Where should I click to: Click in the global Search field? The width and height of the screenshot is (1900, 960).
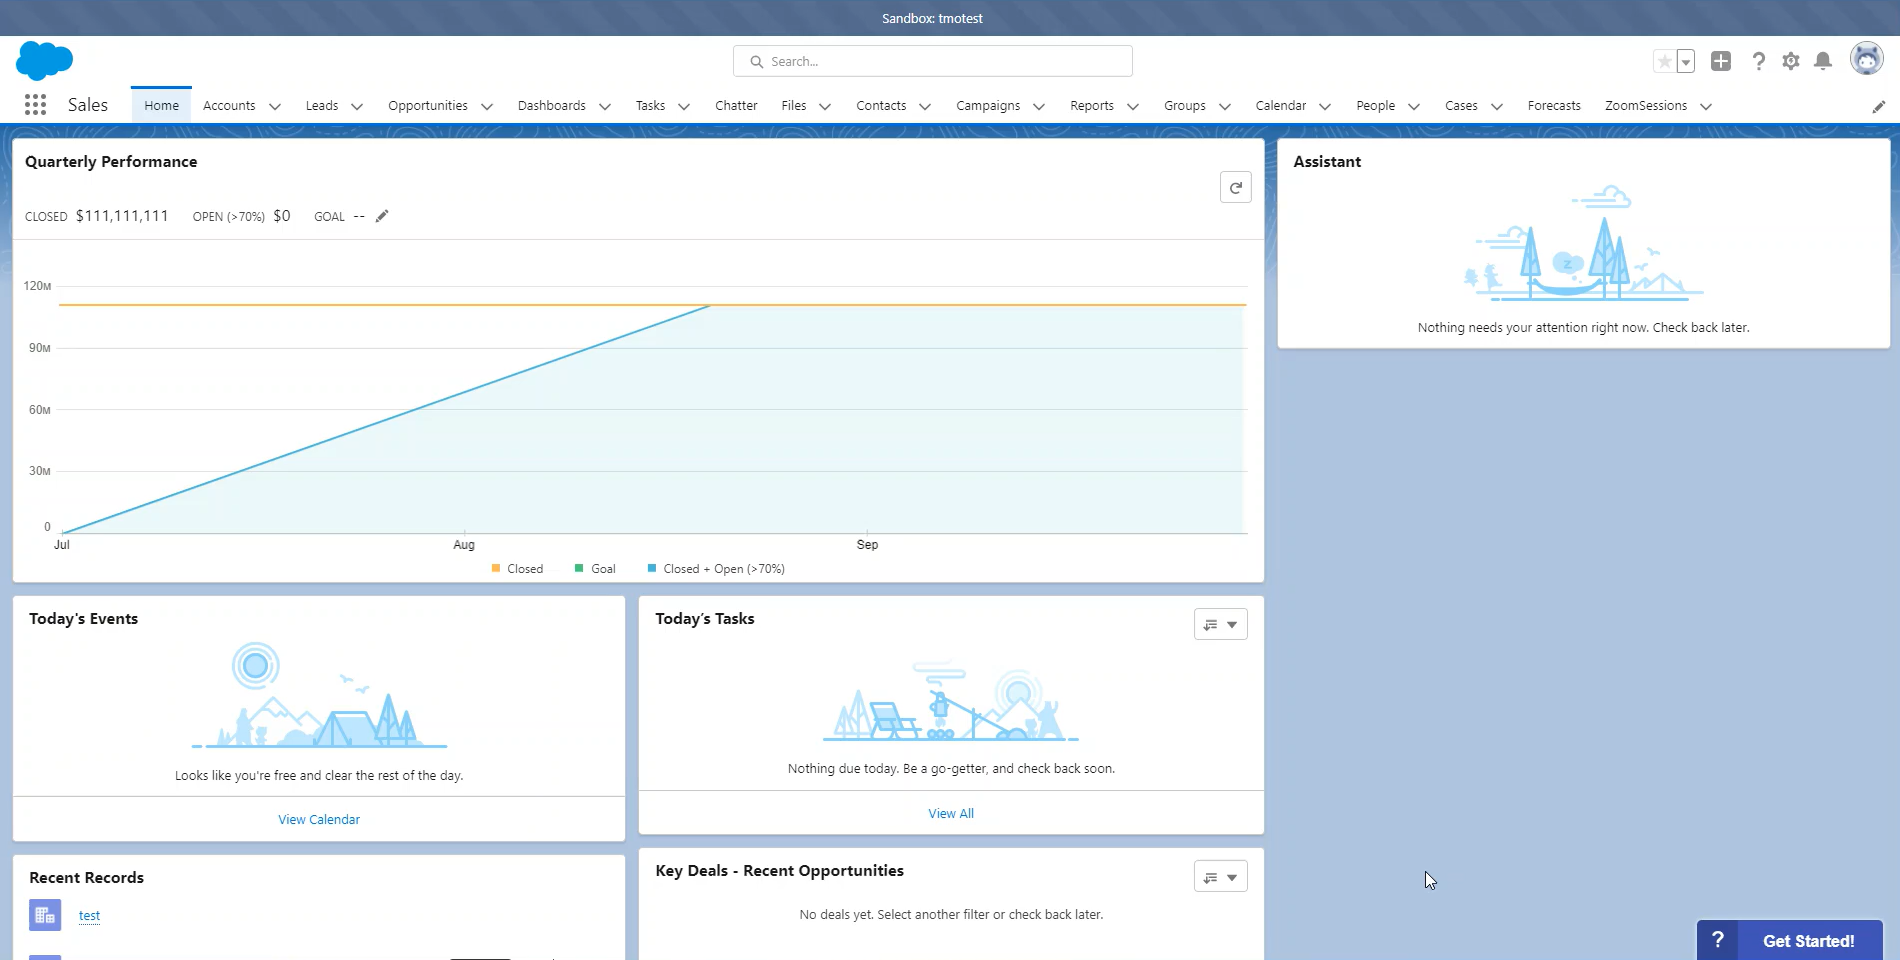[933, 61]
